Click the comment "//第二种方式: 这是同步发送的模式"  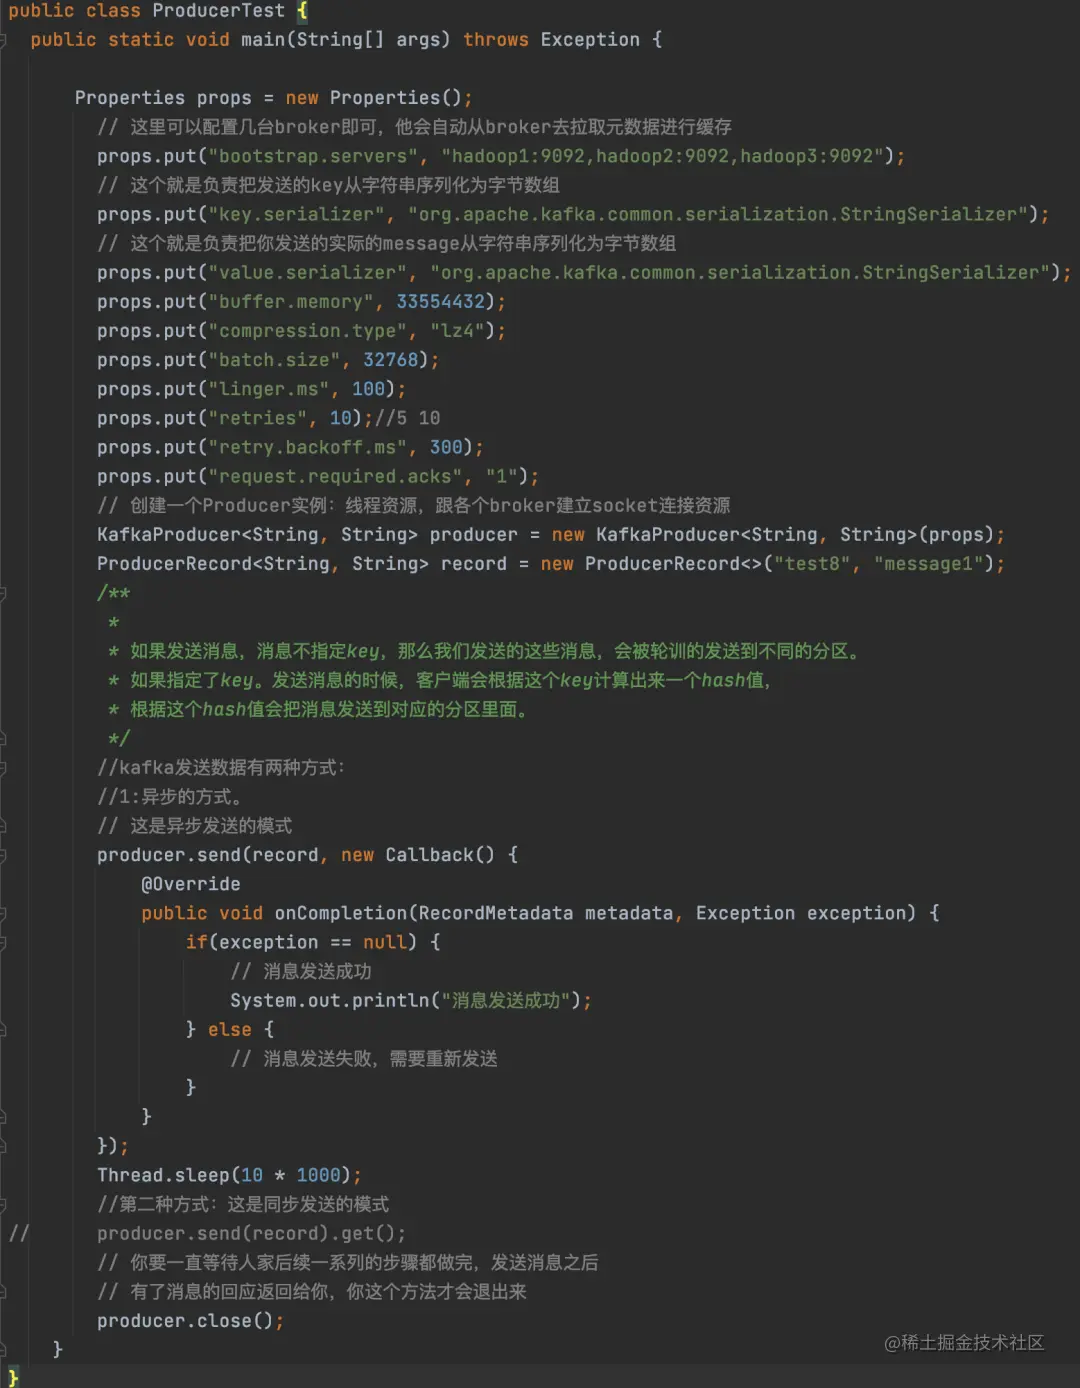pyautogui.click(x=243, y=1204)
